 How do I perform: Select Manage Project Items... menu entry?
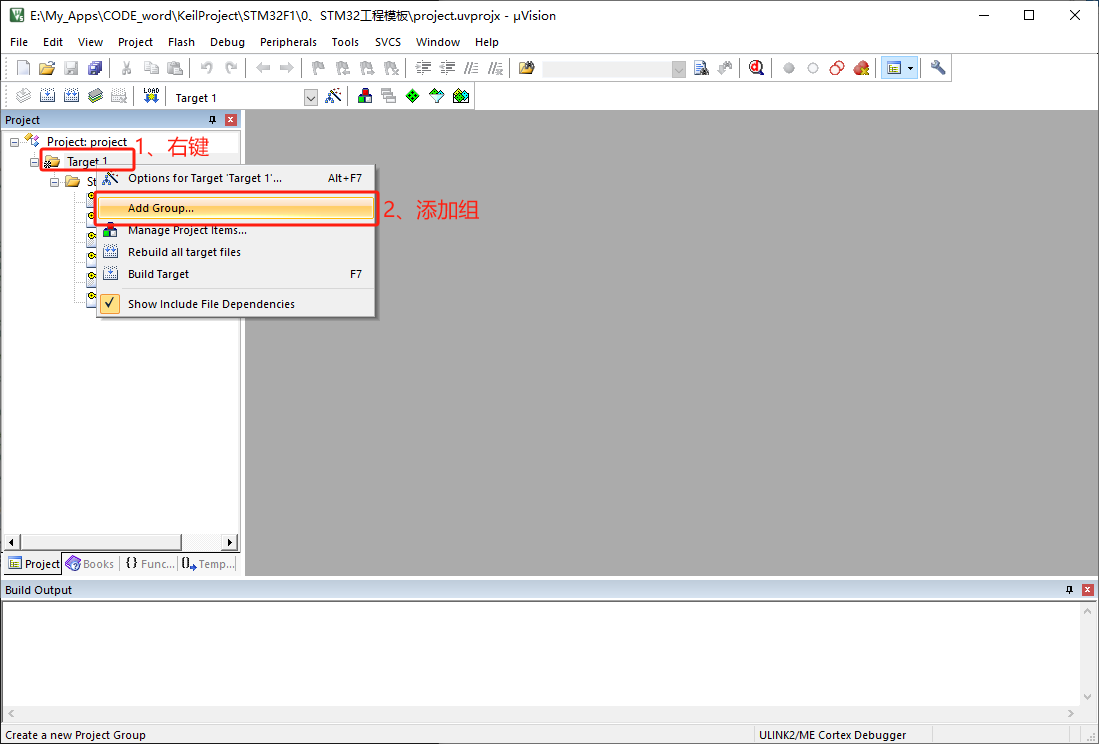click(236, 230)
